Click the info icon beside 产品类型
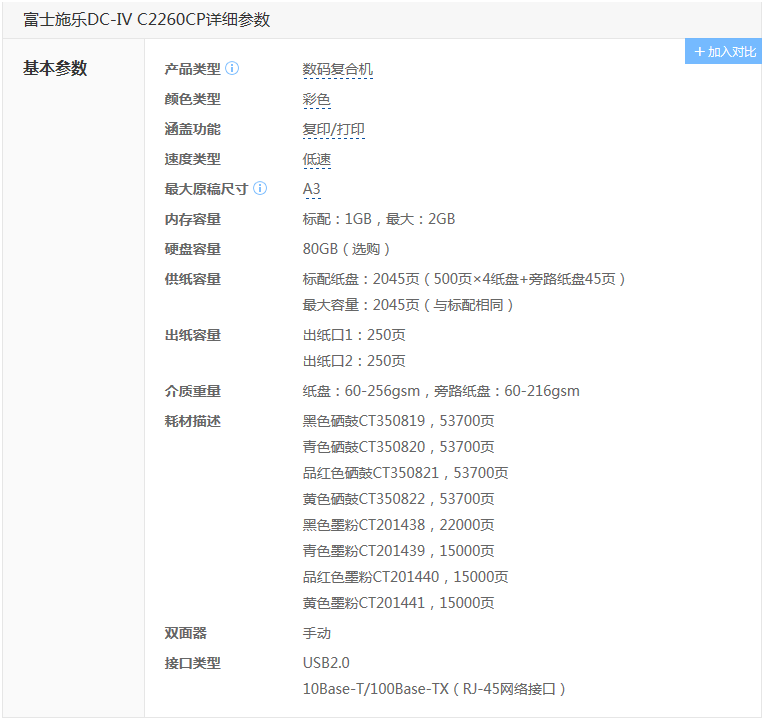Viewport: 762px width, 718px height. point(232,69)
